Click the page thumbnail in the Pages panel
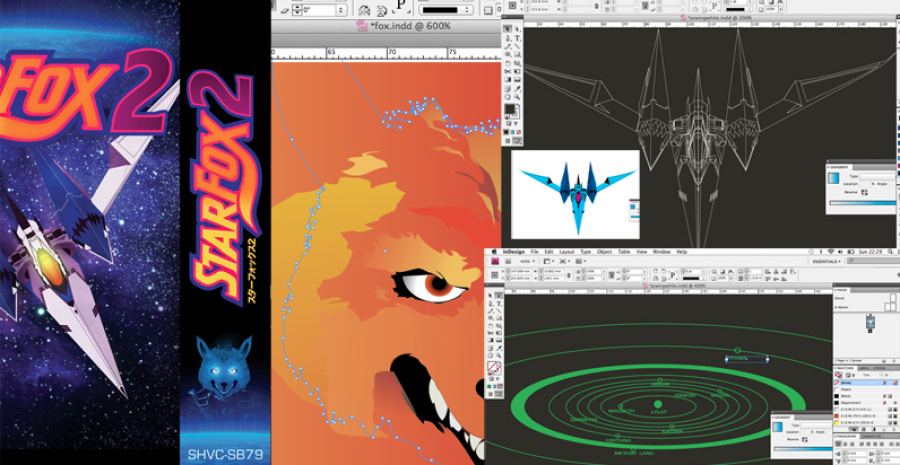The height and width of the screenshot is (465, 900). point(871,323)
